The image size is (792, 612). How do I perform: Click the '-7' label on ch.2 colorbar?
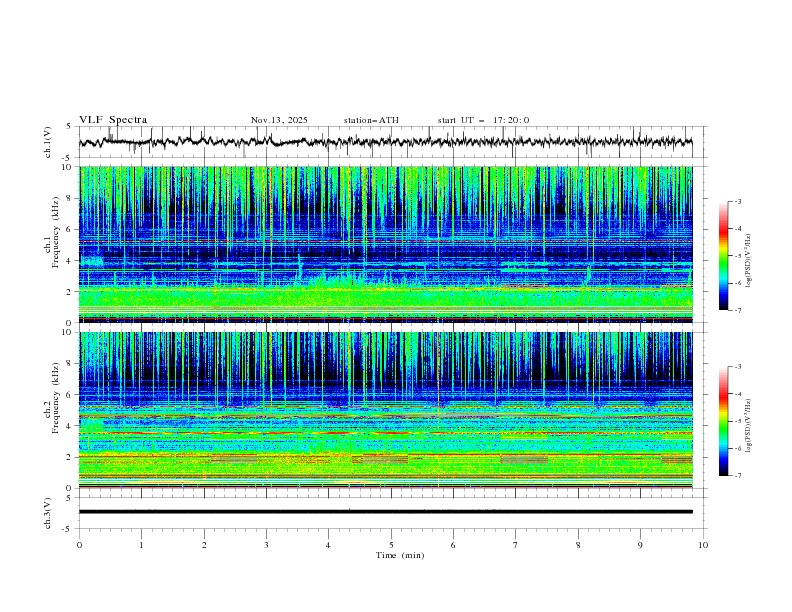click(738, 476)
